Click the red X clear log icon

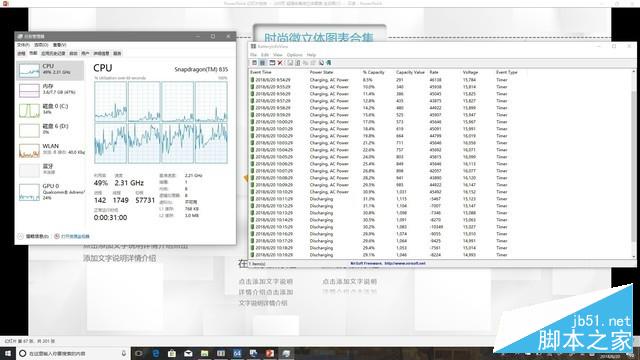(280, 63)
